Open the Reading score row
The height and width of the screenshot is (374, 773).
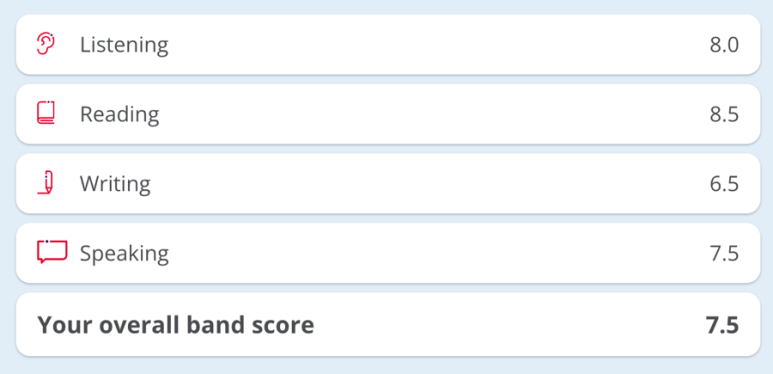pos(388,114)
